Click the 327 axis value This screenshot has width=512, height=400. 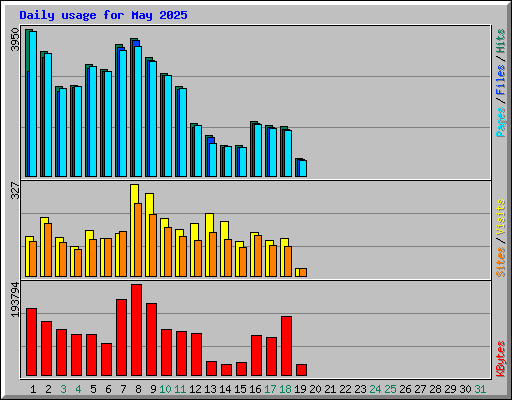click(x=15, y=190)
